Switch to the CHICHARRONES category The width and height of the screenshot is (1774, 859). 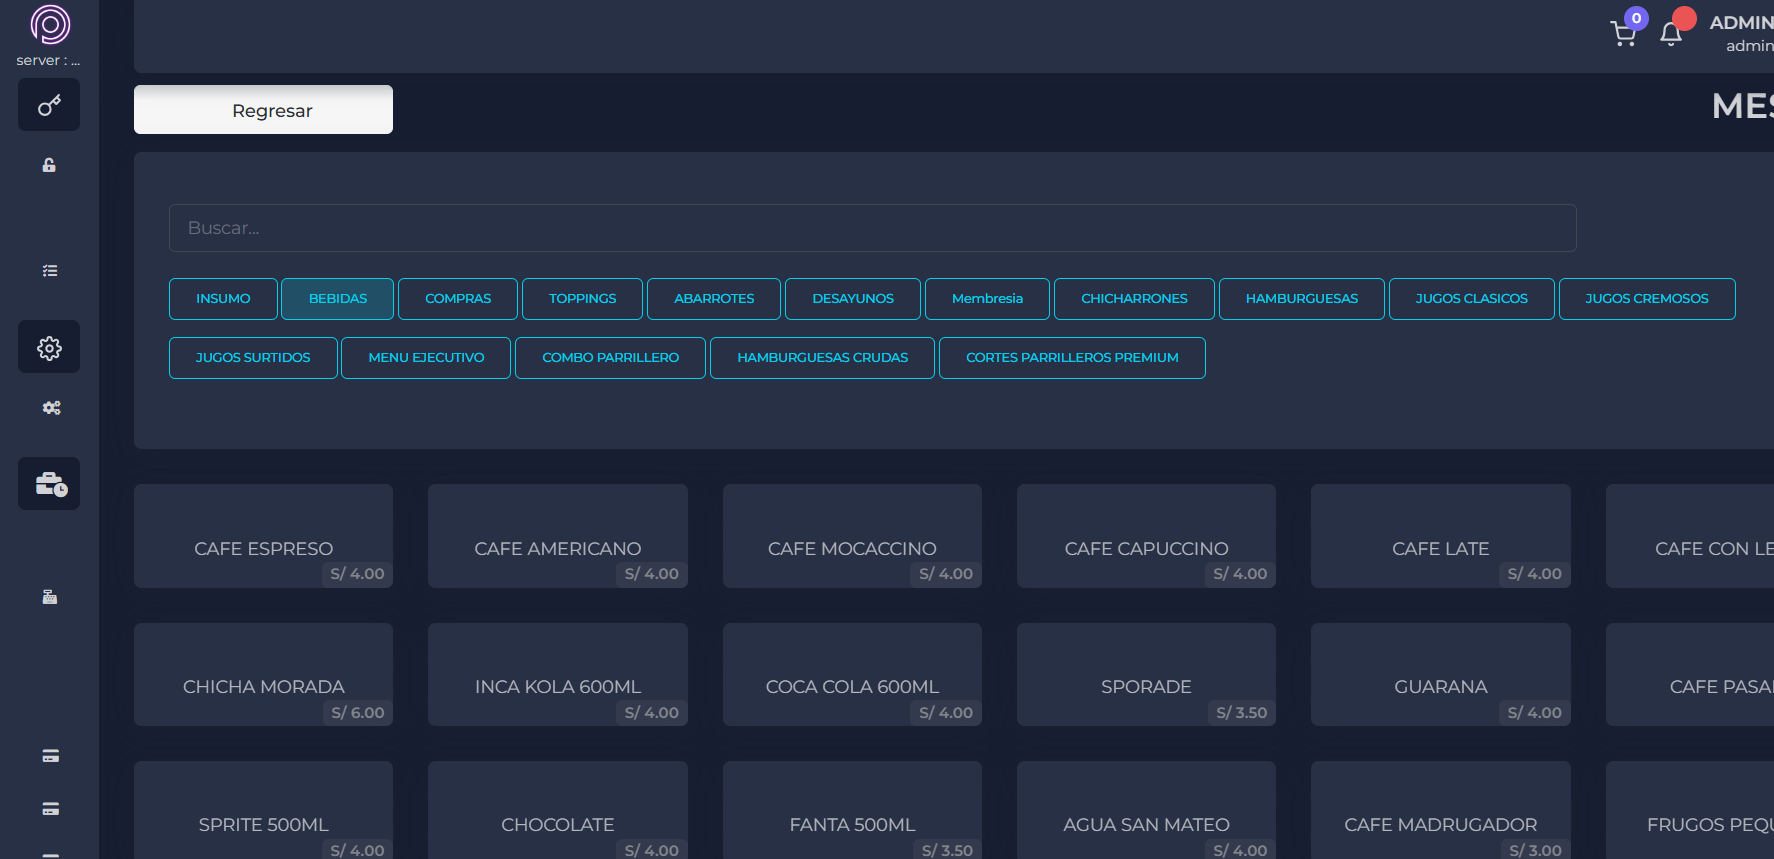1134,299
